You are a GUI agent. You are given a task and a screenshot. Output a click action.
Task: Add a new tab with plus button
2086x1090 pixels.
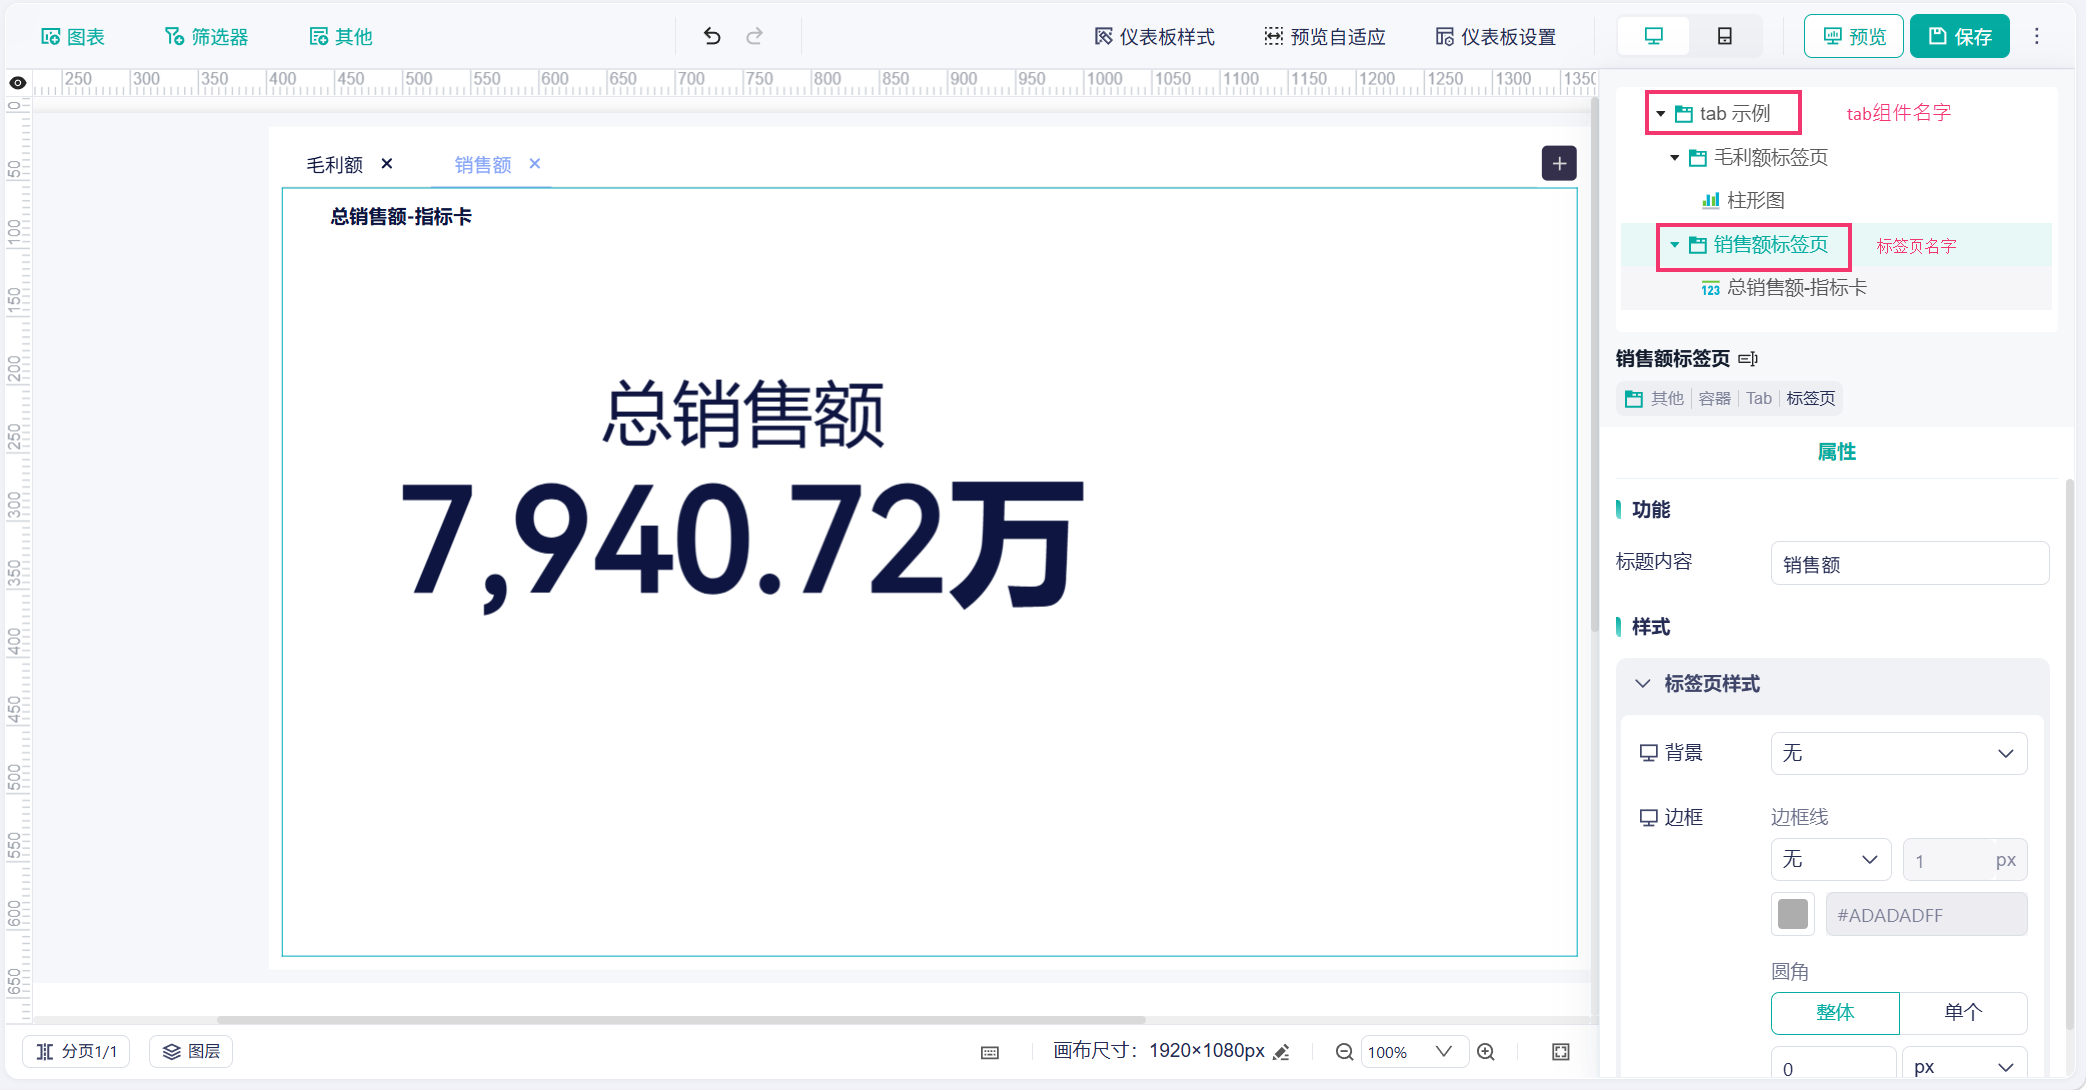pos(1559,163)
